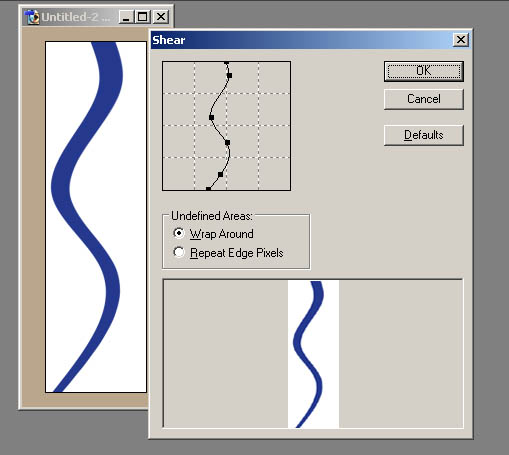This screenshot has height=455, width=509.
Task: Select the second curve point near the top
Action: 229,76
